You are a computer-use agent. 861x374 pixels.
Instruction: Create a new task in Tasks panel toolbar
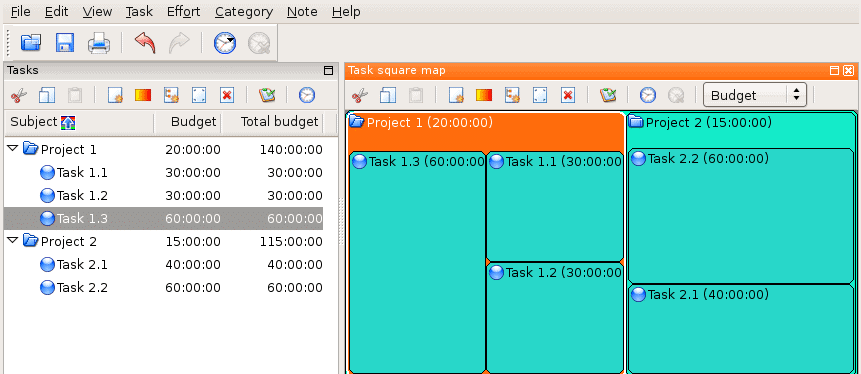tap(115, 96)
